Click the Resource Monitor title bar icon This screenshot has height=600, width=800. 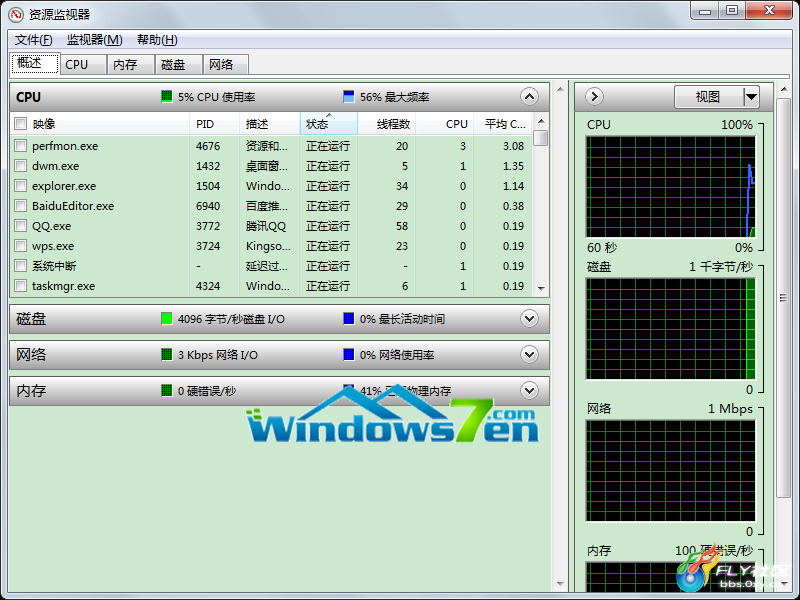coord(16,14)
